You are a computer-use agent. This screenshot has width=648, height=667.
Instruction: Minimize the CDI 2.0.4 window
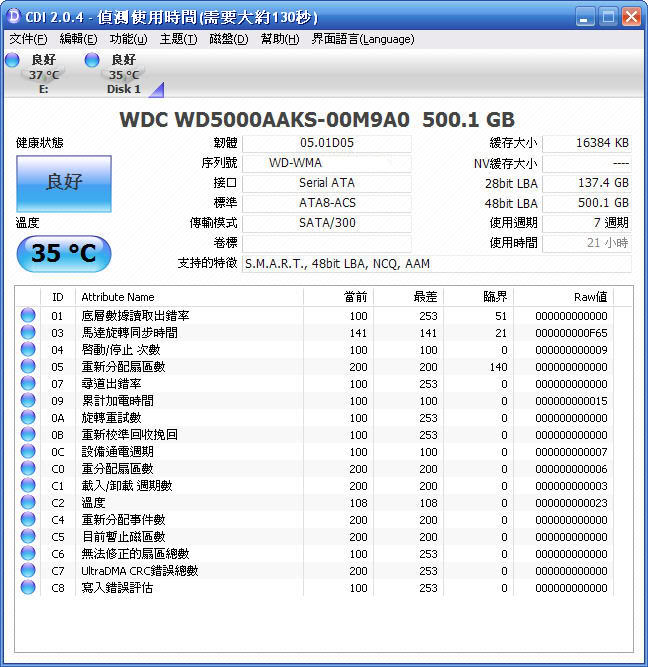point(585,17)
